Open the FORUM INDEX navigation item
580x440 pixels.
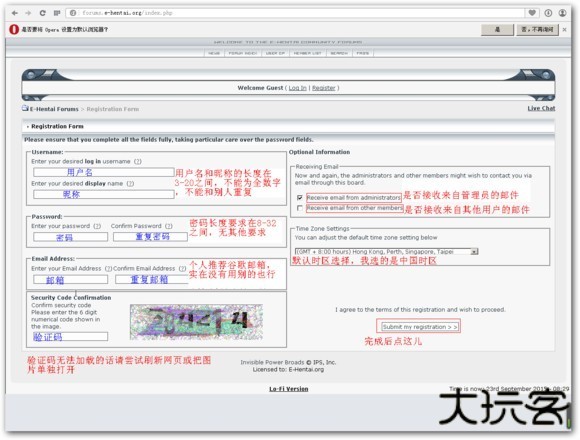pos(242,53)
